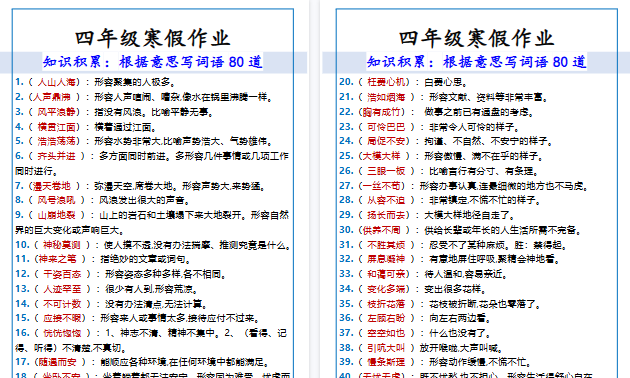The height and width of the screenshot is (378, 630).
Task: Select the red answer 和蔼可亲
Action: pyautogui.click(x=386, y=274)
